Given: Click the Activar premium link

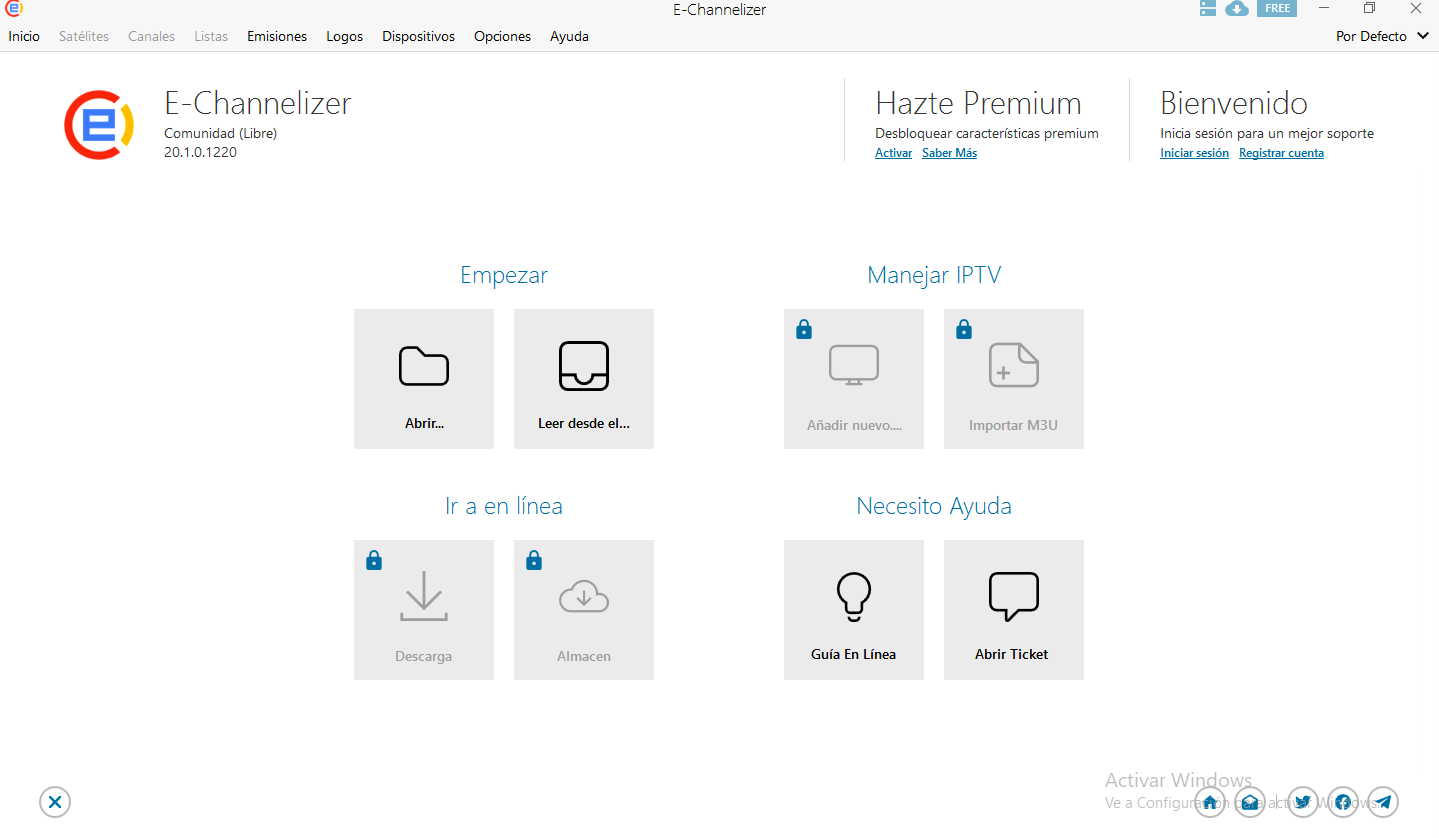Looking at the screenshot, I should (893, 153).
